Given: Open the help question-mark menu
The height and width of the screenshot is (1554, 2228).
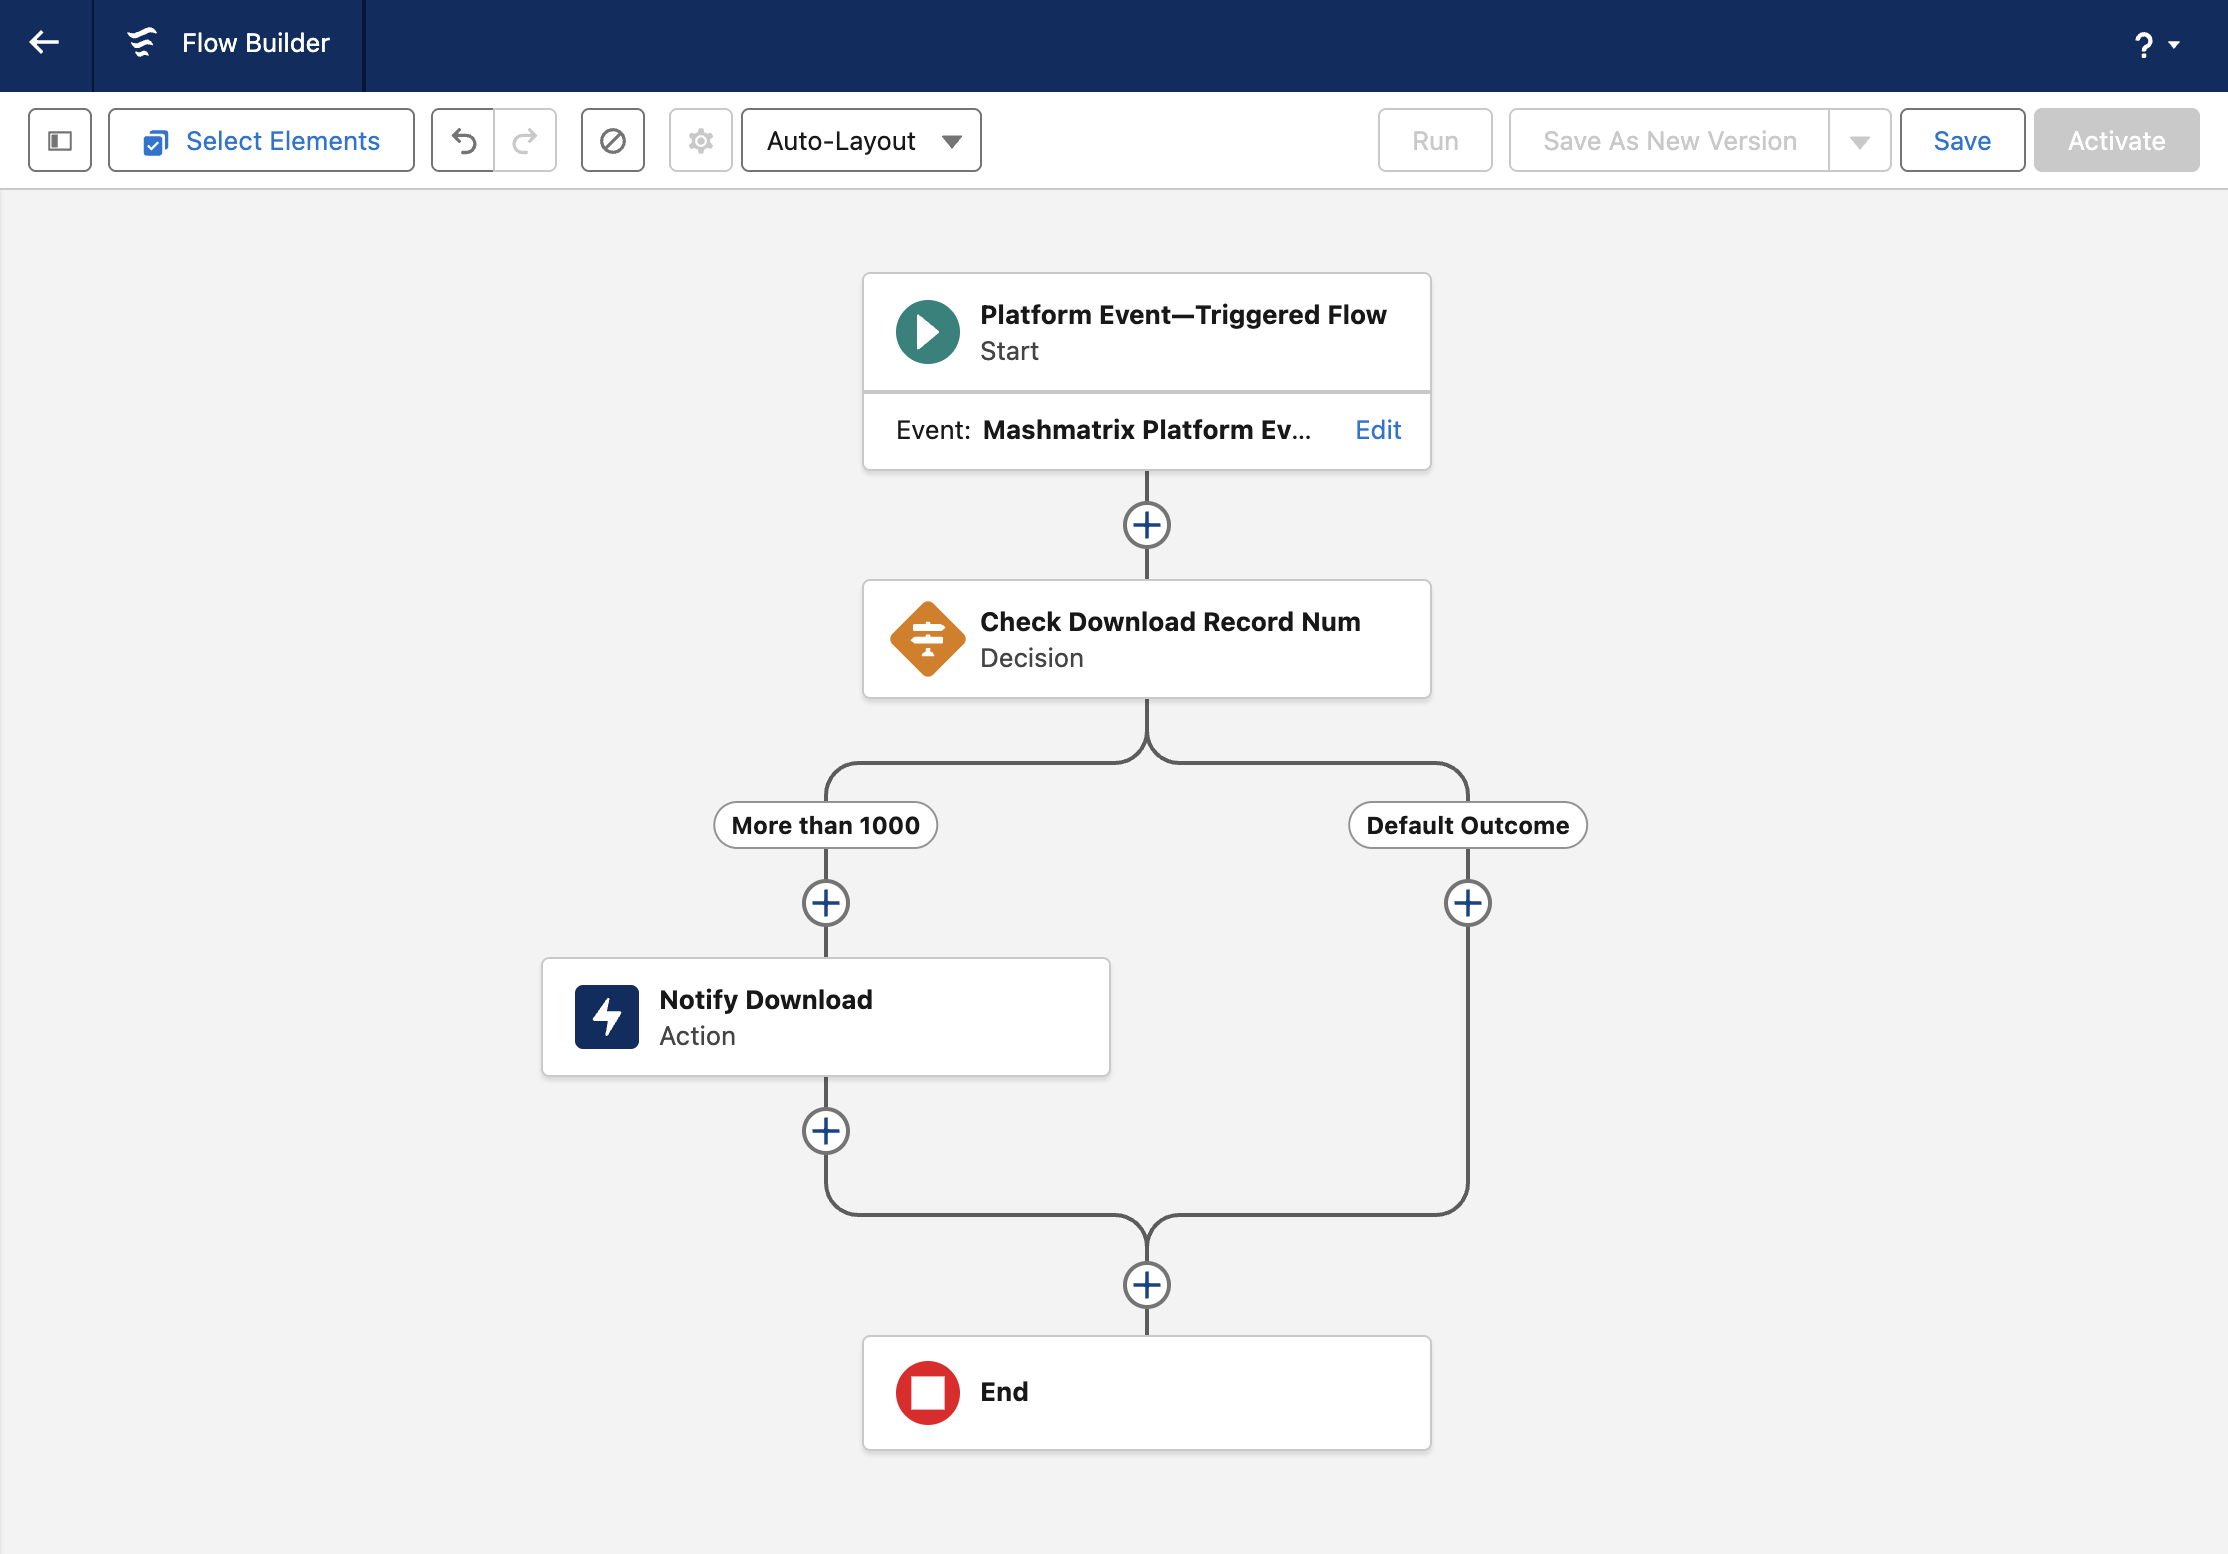Looking at the screenshot, I should (2154, 45).
